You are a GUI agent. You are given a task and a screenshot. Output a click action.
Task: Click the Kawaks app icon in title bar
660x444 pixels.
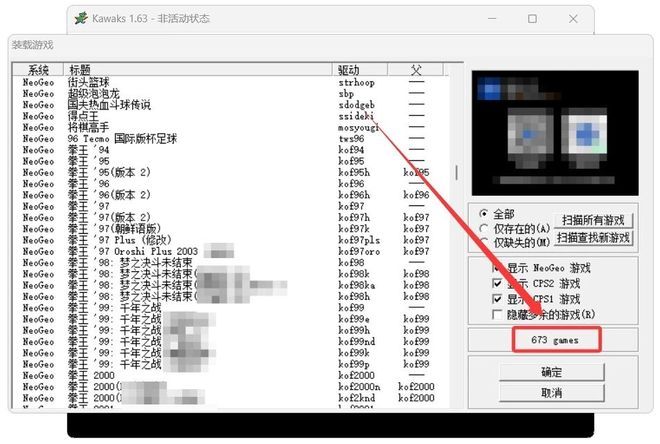tap(81, 19)
